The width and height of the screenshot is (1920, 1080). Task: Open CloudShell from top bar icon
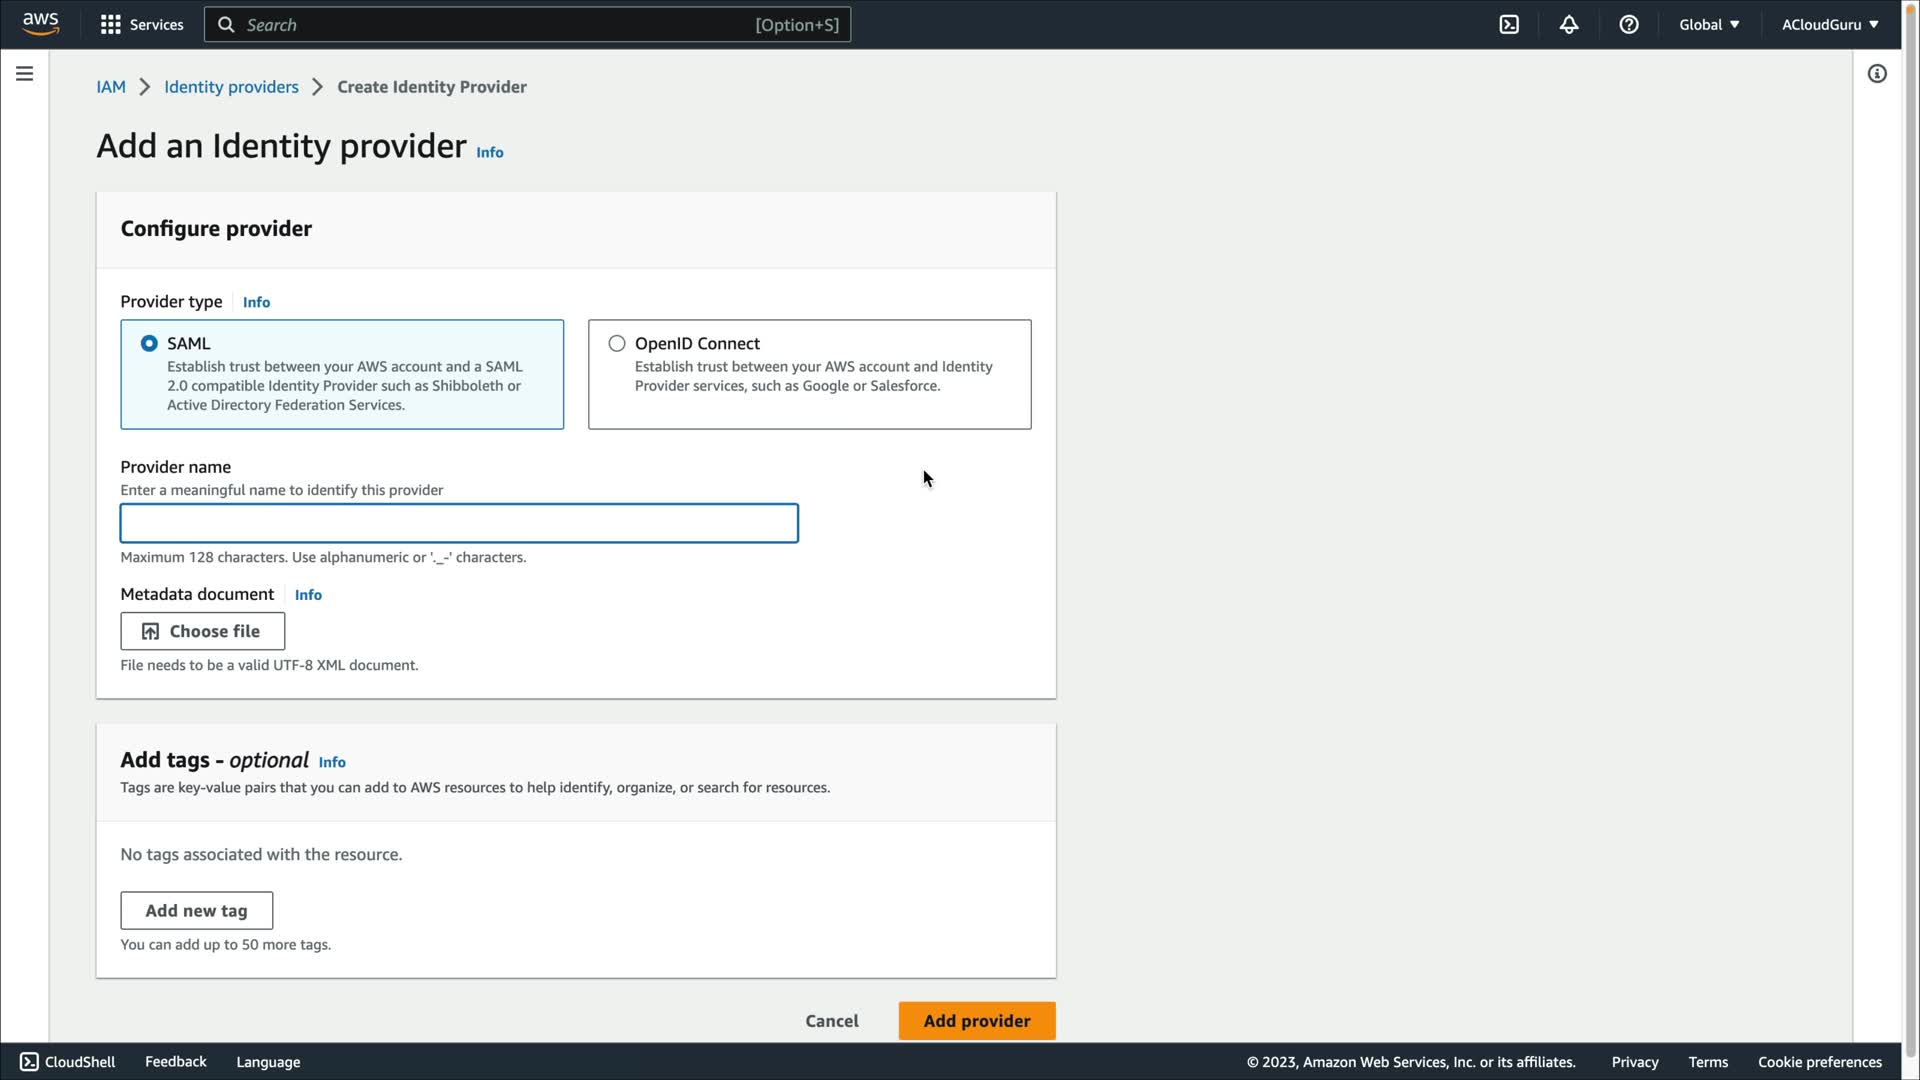click(1509, 25)
